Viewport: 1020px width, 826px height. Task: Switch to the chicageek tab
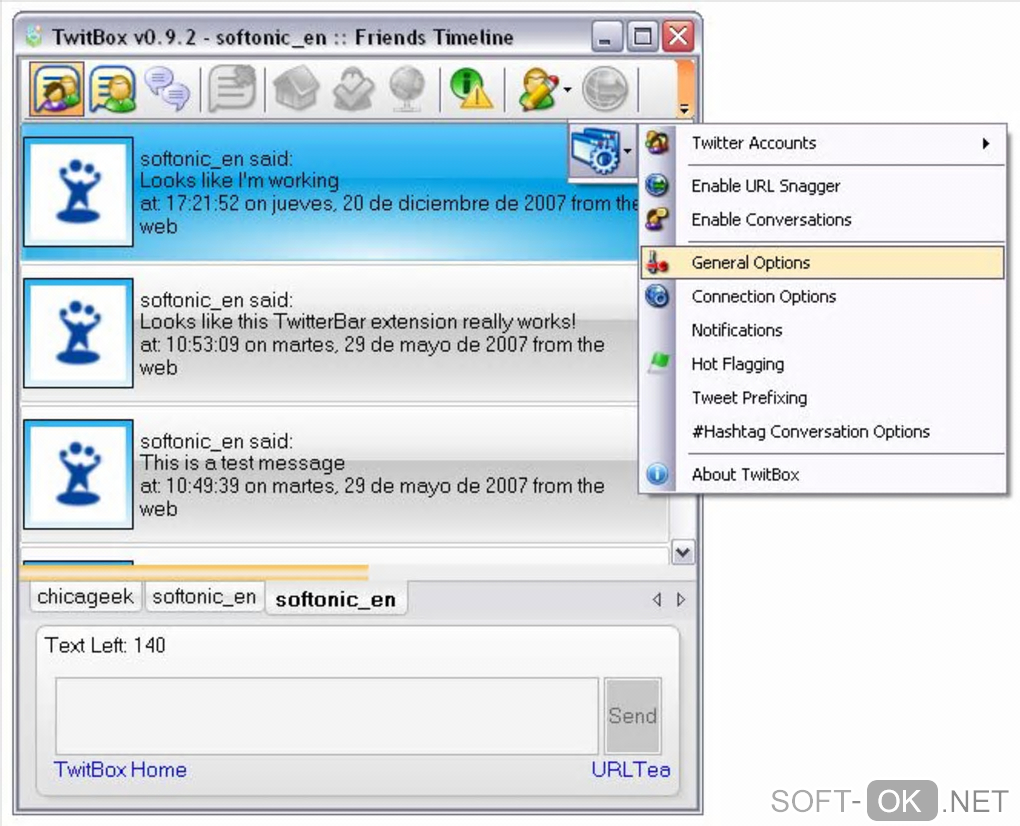point(85,596)
